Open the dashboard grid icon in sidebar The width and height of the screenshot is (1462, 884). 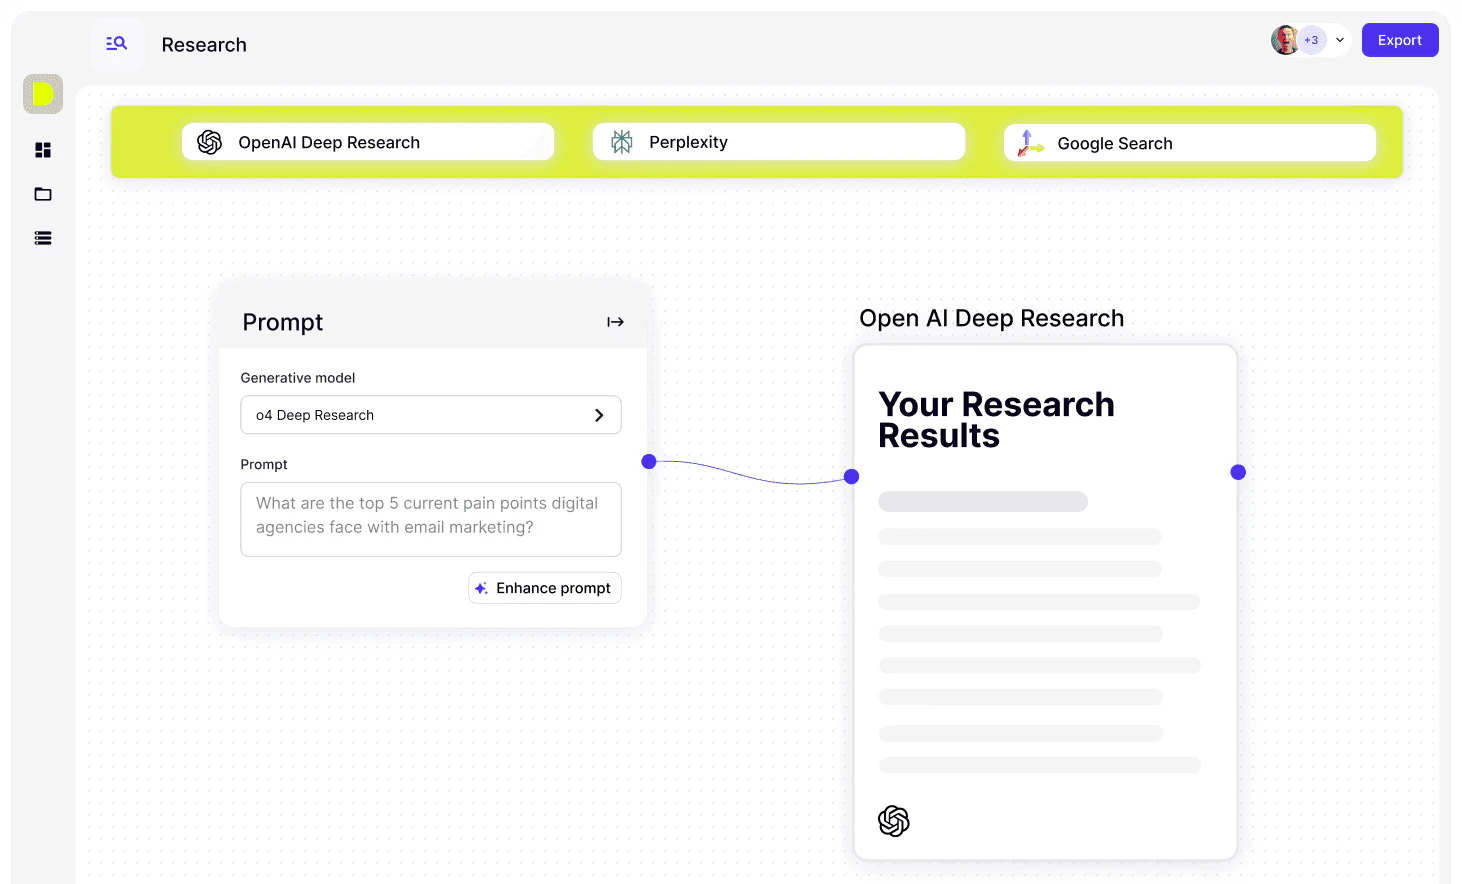pos(43,150)
